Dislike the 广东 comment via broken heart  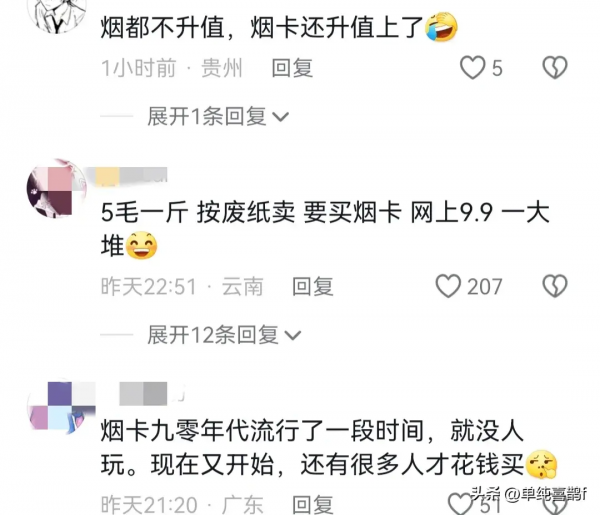[554, 506]
